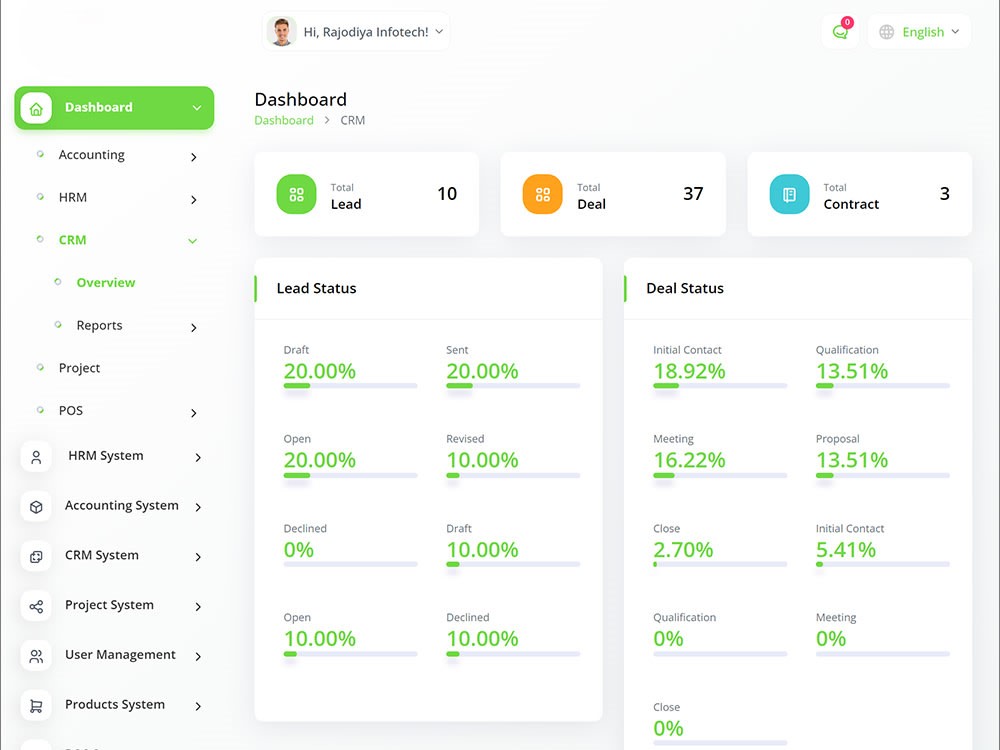Open the HRM System menu item
Image resolution: width=1000 pixels, height=750 pixels.
click(106, 456)
